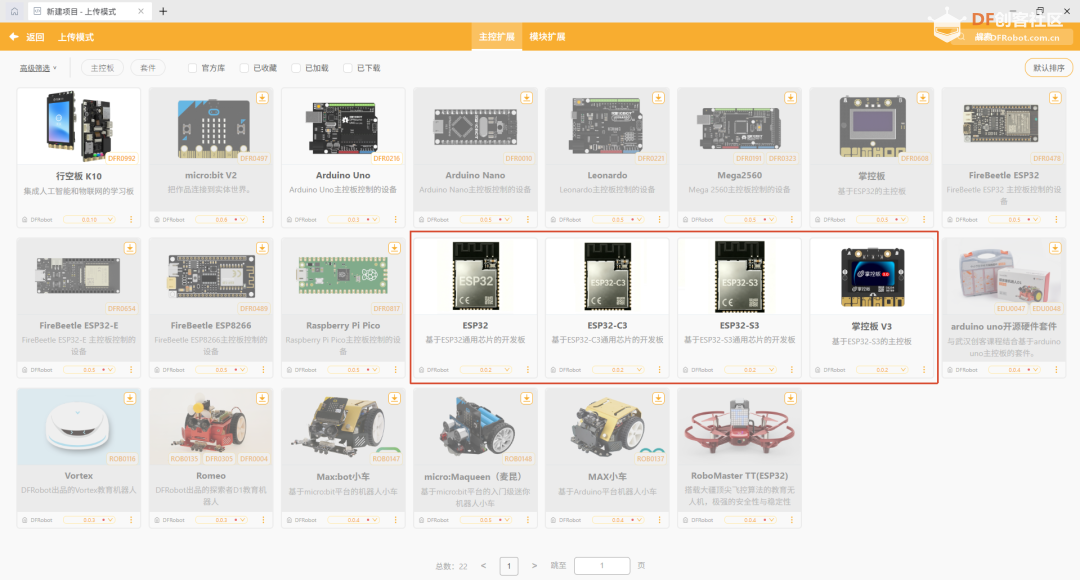Screen dimensions: 1080x580
Task: Select the Arduino Uno board thumbnail
Action: 343,127
